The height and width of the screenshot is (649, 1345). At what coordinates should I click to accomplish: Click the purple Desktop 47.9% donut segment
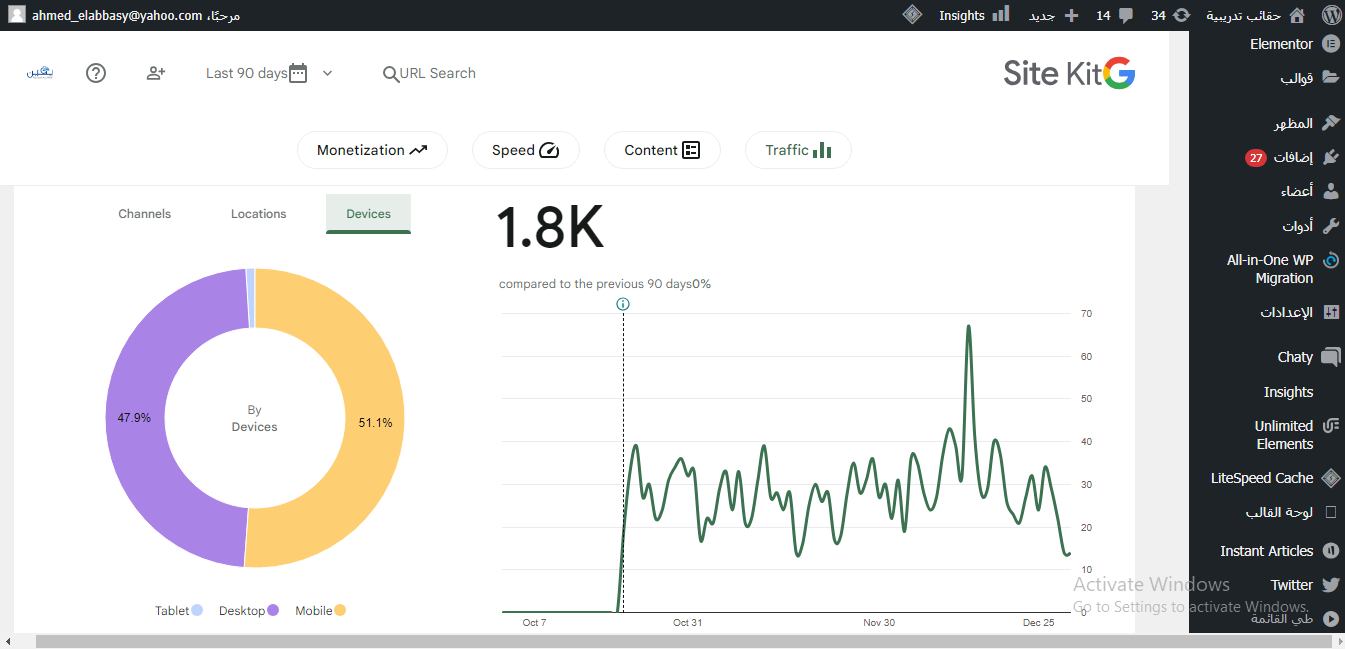pos(134,418)
